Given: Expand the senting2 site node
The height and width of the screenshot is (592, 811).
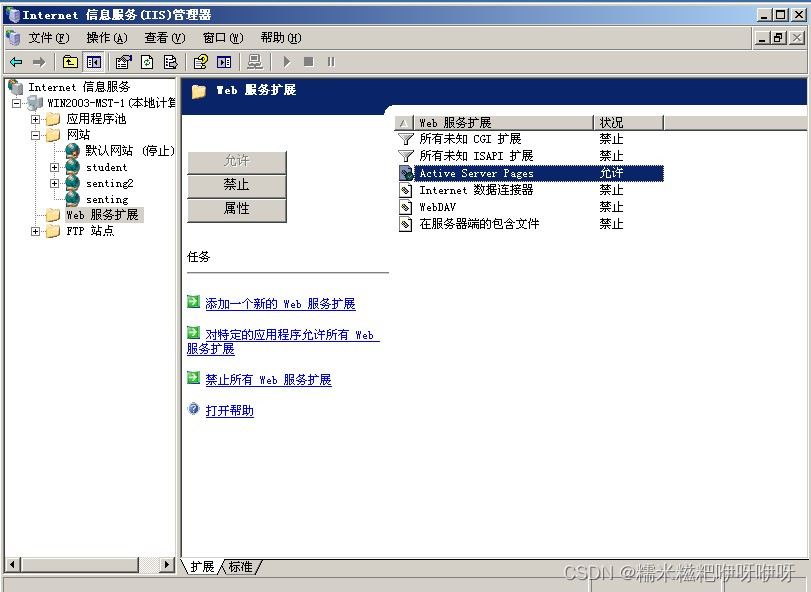Looking at the screenshot, I should coord(54,184).
